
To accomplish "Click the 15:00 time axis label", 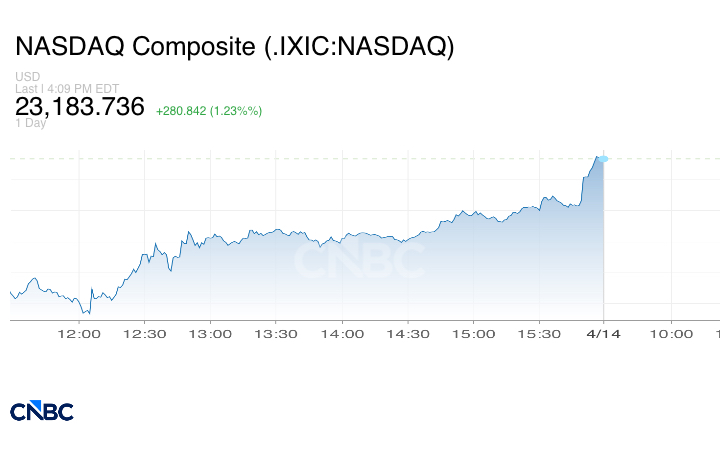I will pos(474,333).
